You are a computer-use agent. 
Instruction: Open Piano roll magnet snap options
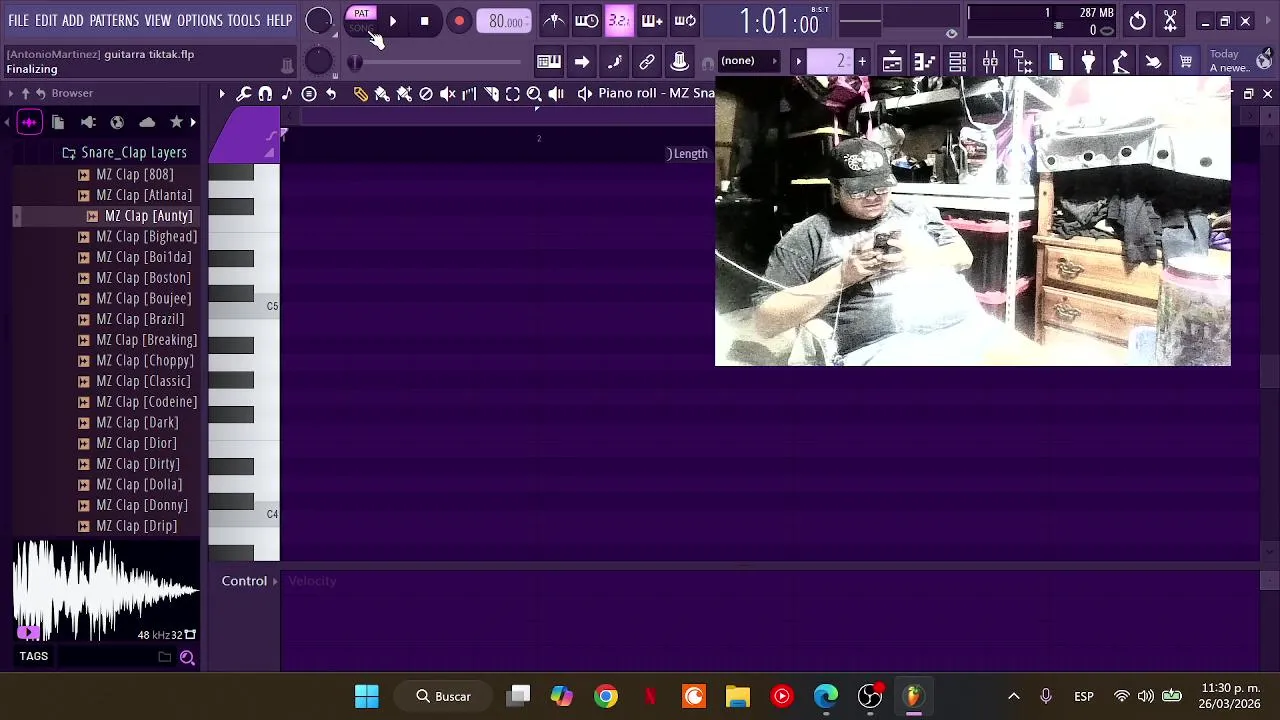[x=265, y=94]
